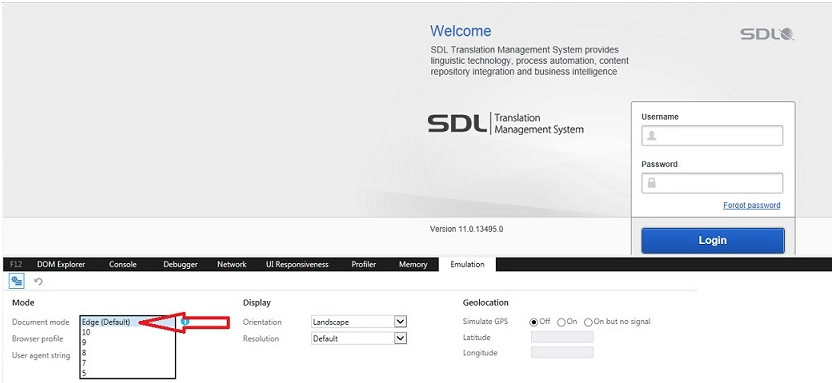The height and width of the screenshot is (383, 835).
Task: Click the Browser profile label
Action: [x=37, y=339]
